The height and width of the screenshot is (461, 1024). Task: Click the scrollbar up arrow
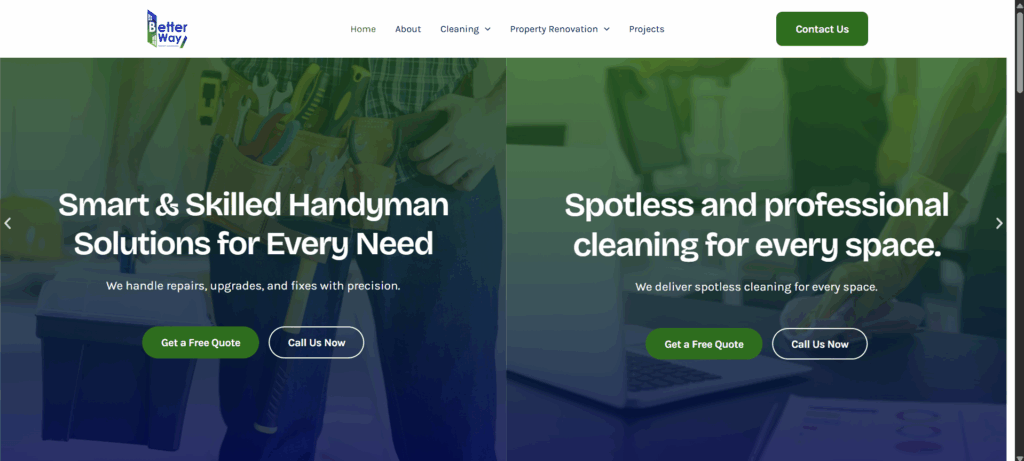tap(1019, 4)
